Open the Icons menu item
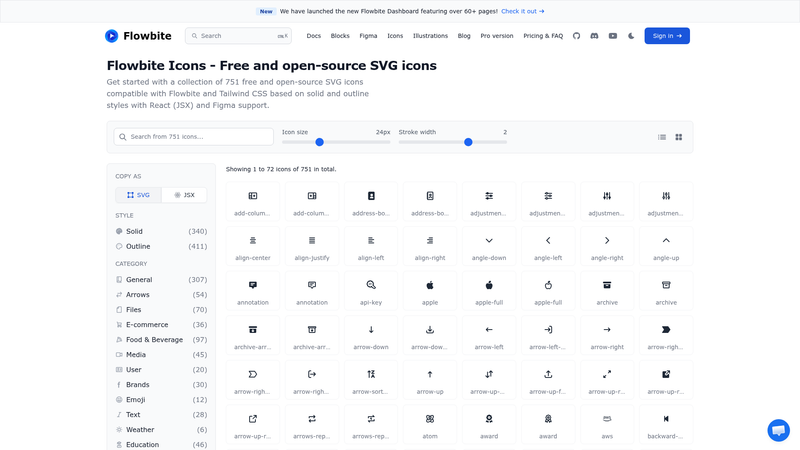This screenshot has height=450, width=800. pos(395,36)
